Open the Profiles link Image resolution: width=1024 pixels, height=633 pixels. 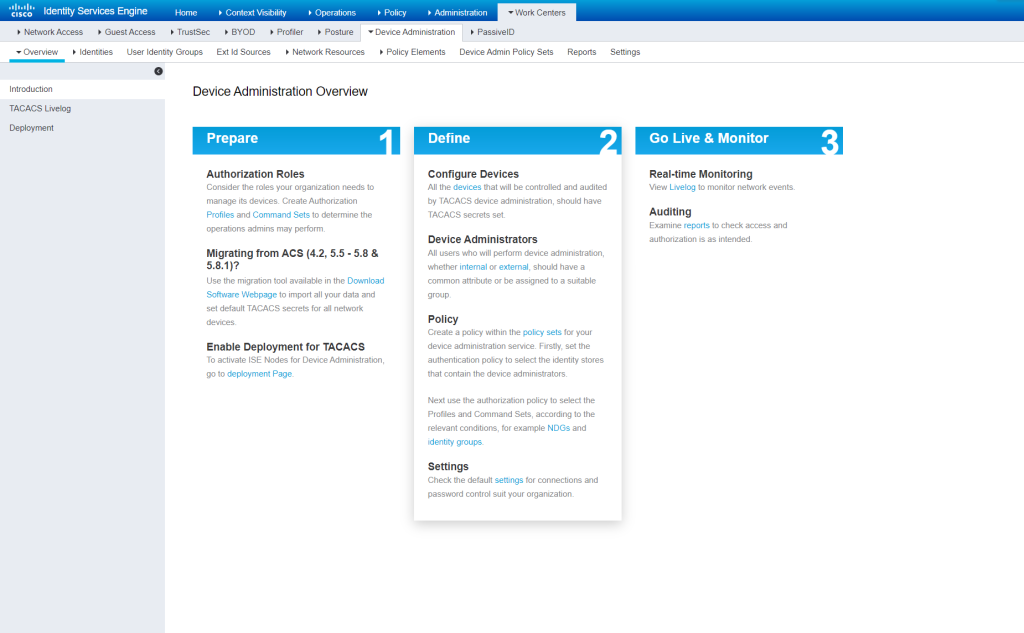(x=220, y=215)
